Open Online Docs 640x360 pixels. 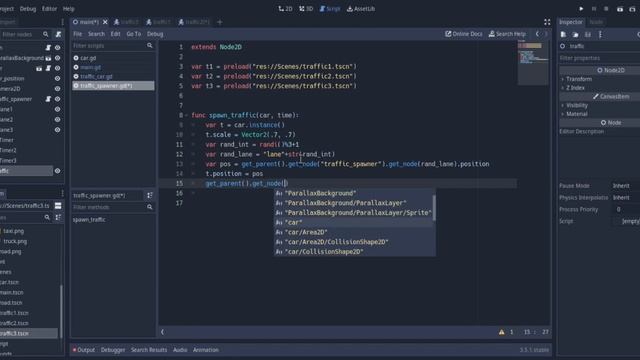[464, 34]
